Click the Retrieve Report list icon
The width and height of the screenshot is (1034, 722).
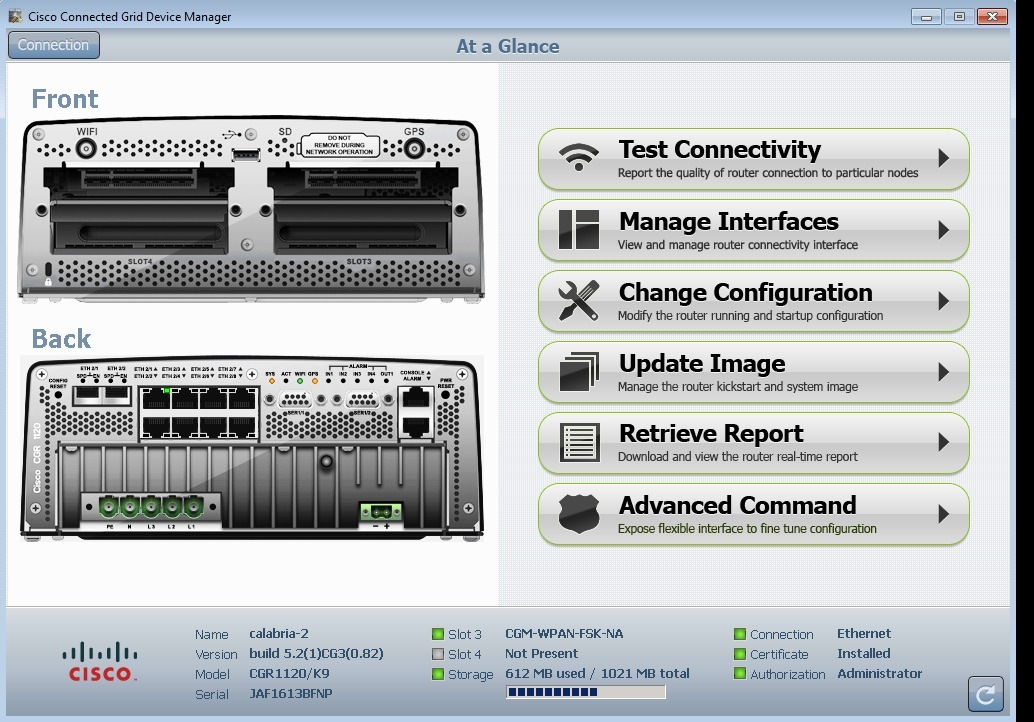pyautogui.click(x=579, y=442)
